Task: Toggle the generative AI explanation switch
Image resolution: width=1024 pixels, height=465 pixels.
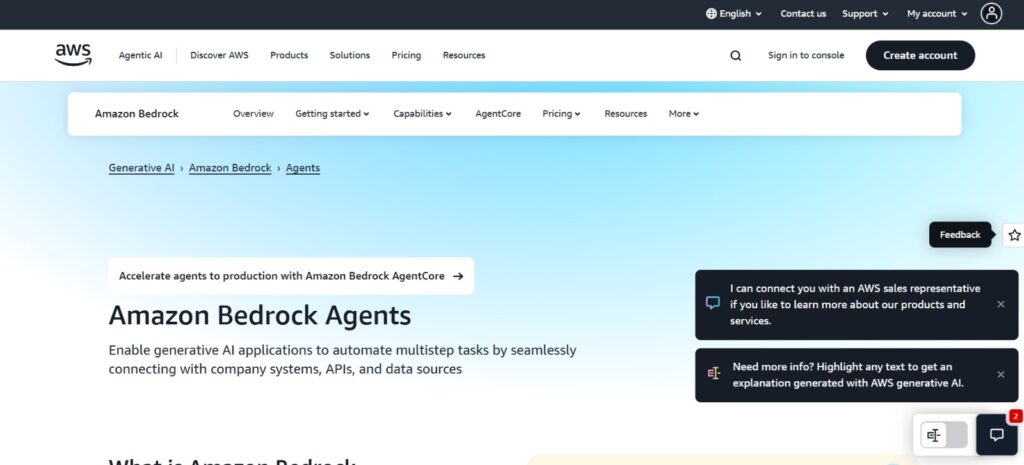Action: pyautogui.click(x=944, y=435)
